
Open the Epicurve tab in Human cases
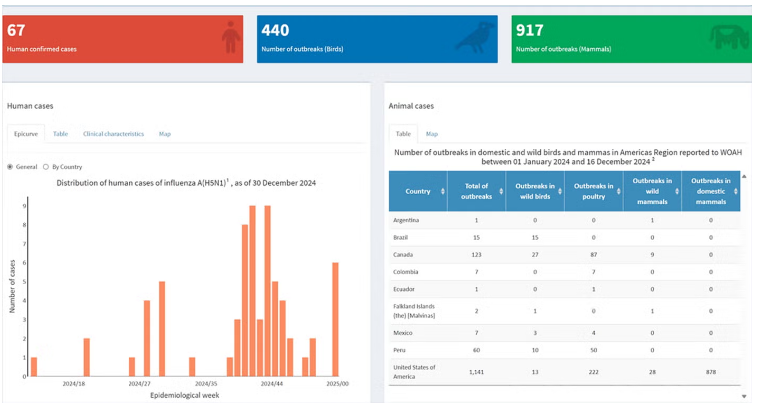click(25, 133)
